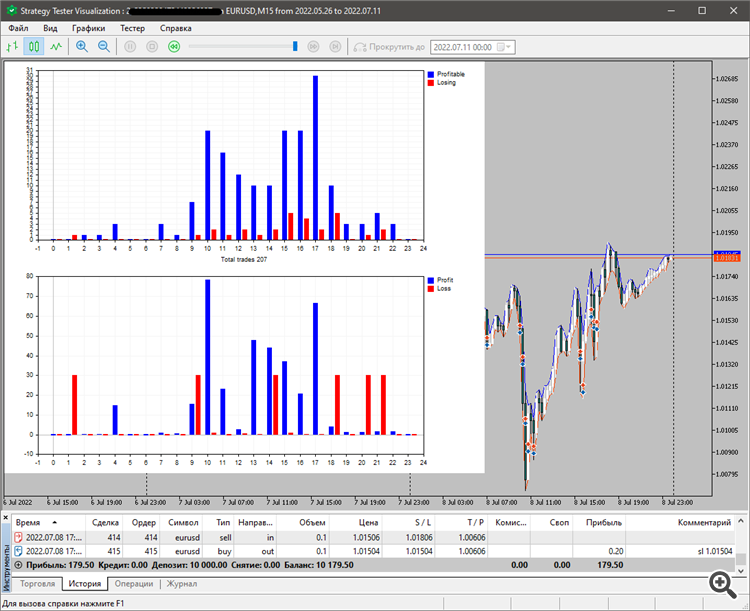Screen dimensions: 750x611
Task: Click the fast-forward playback button
Action: pos(313,47)
